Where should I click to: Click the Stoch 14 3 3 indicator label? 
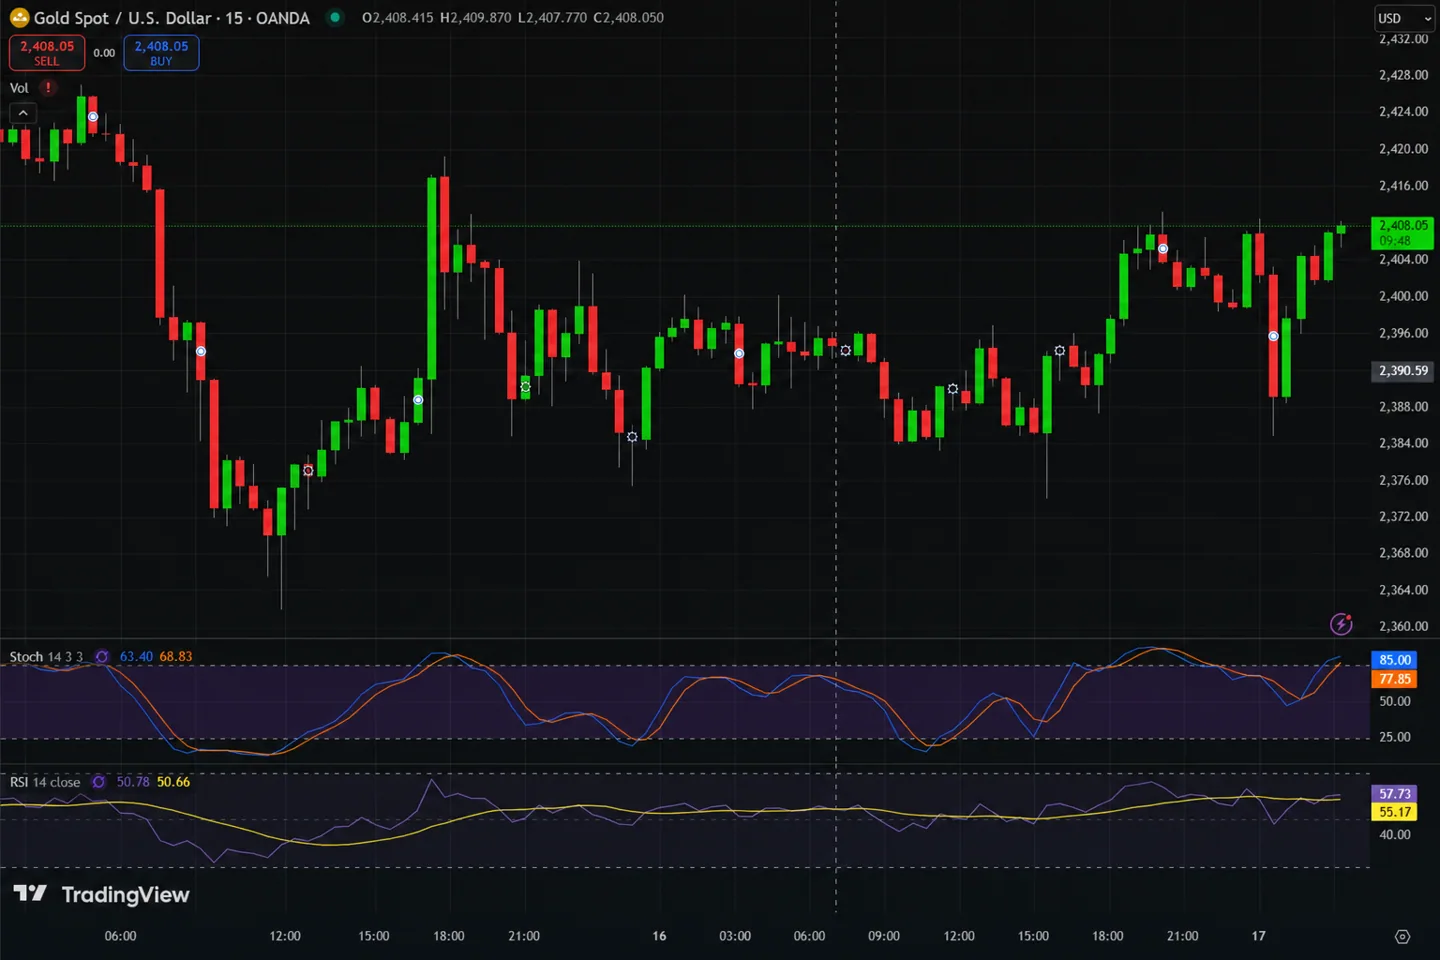click(46, 657)
